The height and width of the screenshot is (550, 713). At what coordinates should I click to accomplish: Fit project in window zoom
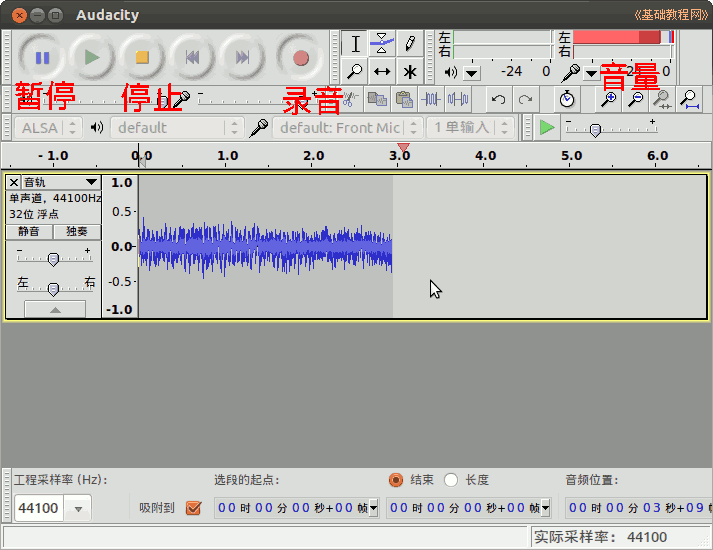pos(690,99)
